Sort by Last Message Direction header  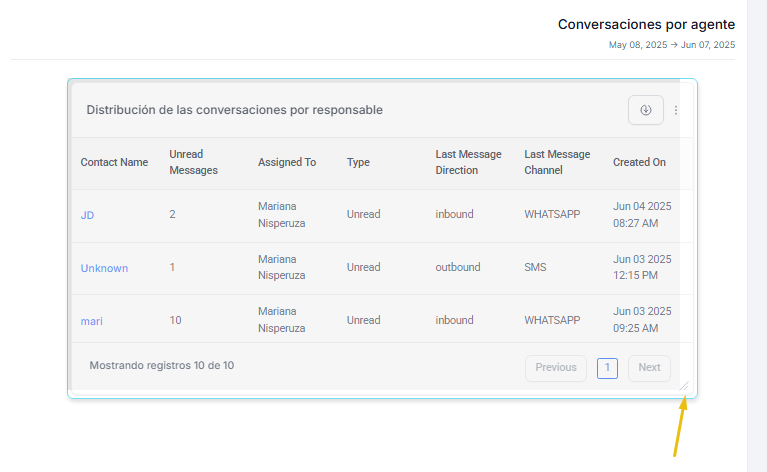[x=469, y=162]
